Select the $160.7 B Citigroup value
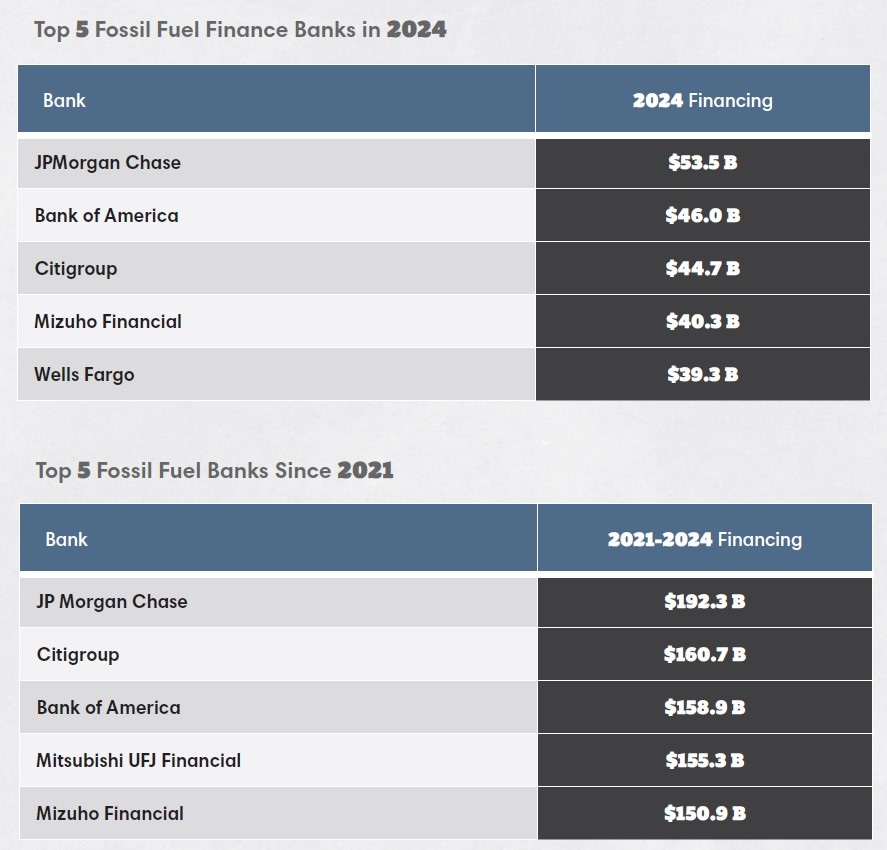 click(705, 655)
